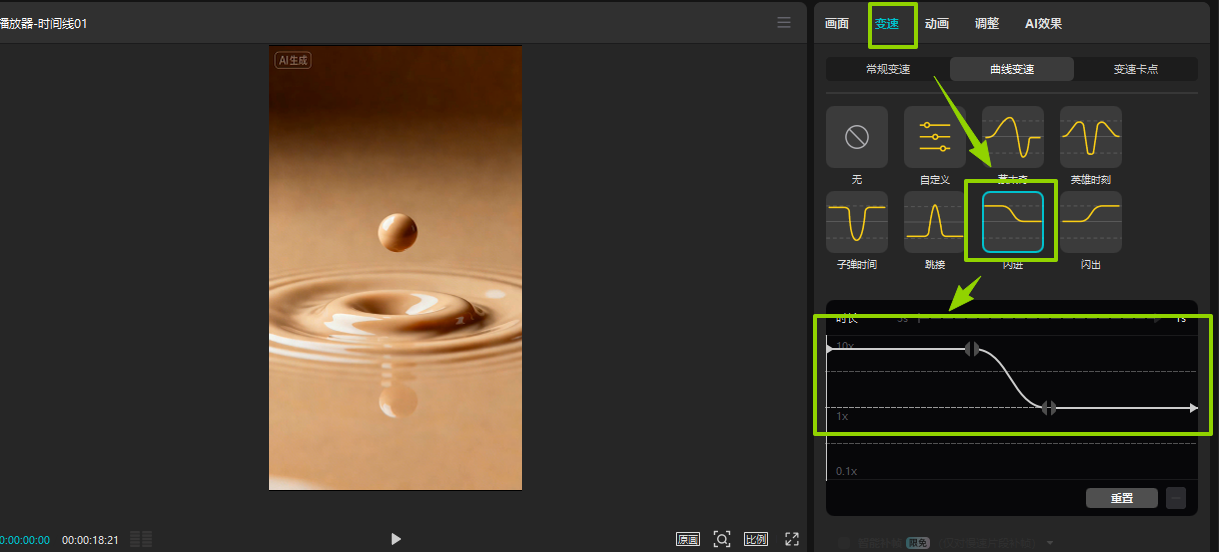Switch to 常规变速 normal speed mode

pyautogui.click(x=888, y=69)
